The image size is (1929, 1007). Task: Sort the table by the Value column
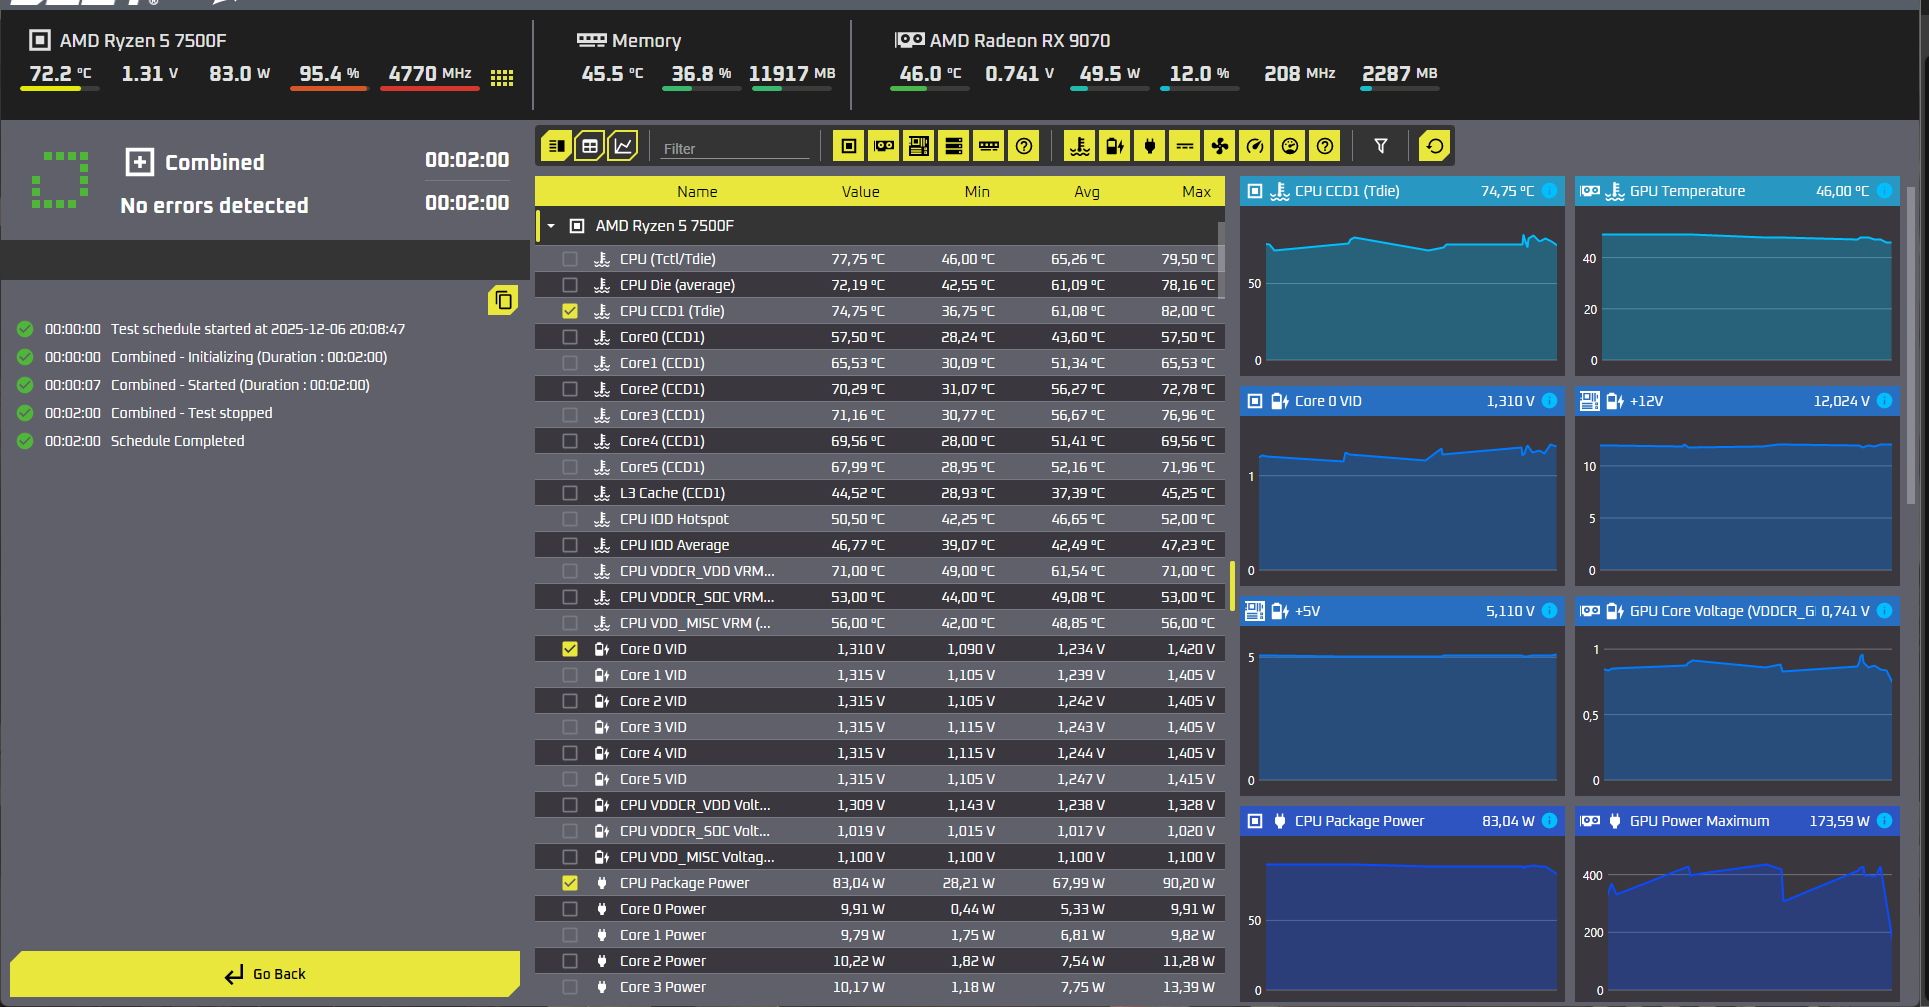pyautogui.click(x=860, y=192)
